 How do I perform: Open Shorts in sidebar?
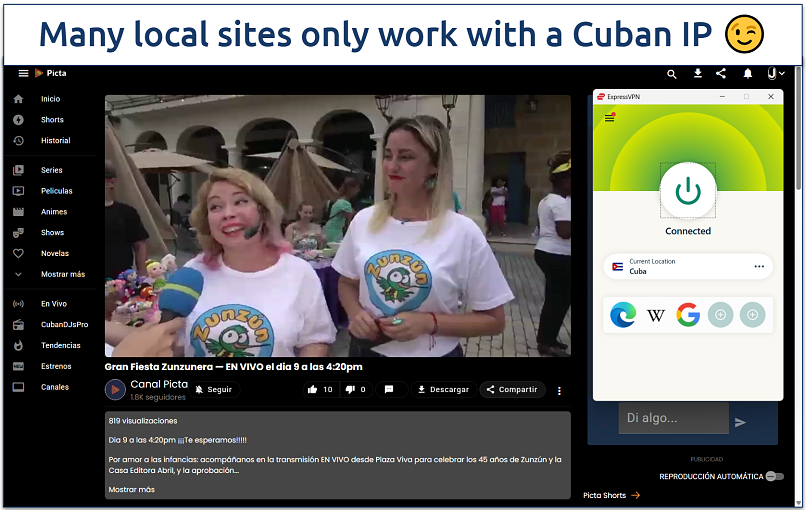tap(52, 120)
